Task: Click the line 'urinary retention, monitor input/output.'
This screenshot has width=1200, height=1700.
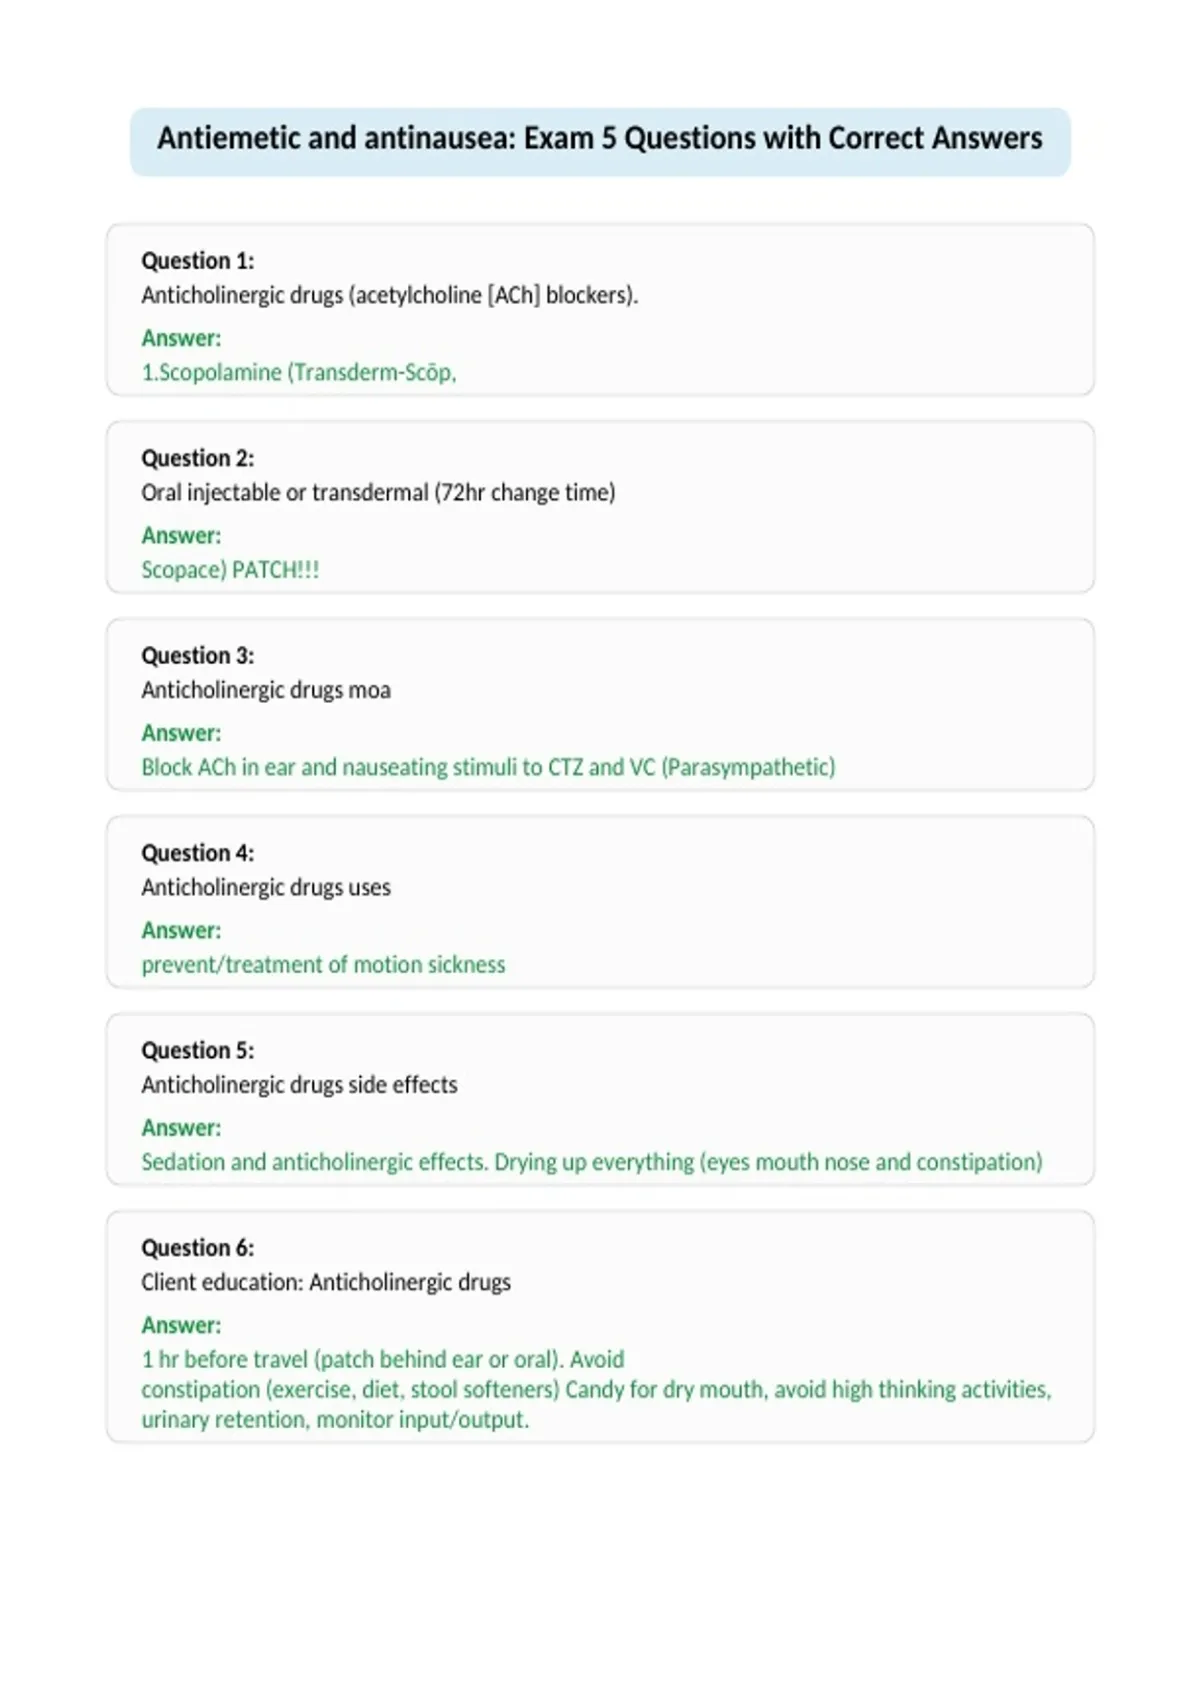Action: [x=335, y=1420]
